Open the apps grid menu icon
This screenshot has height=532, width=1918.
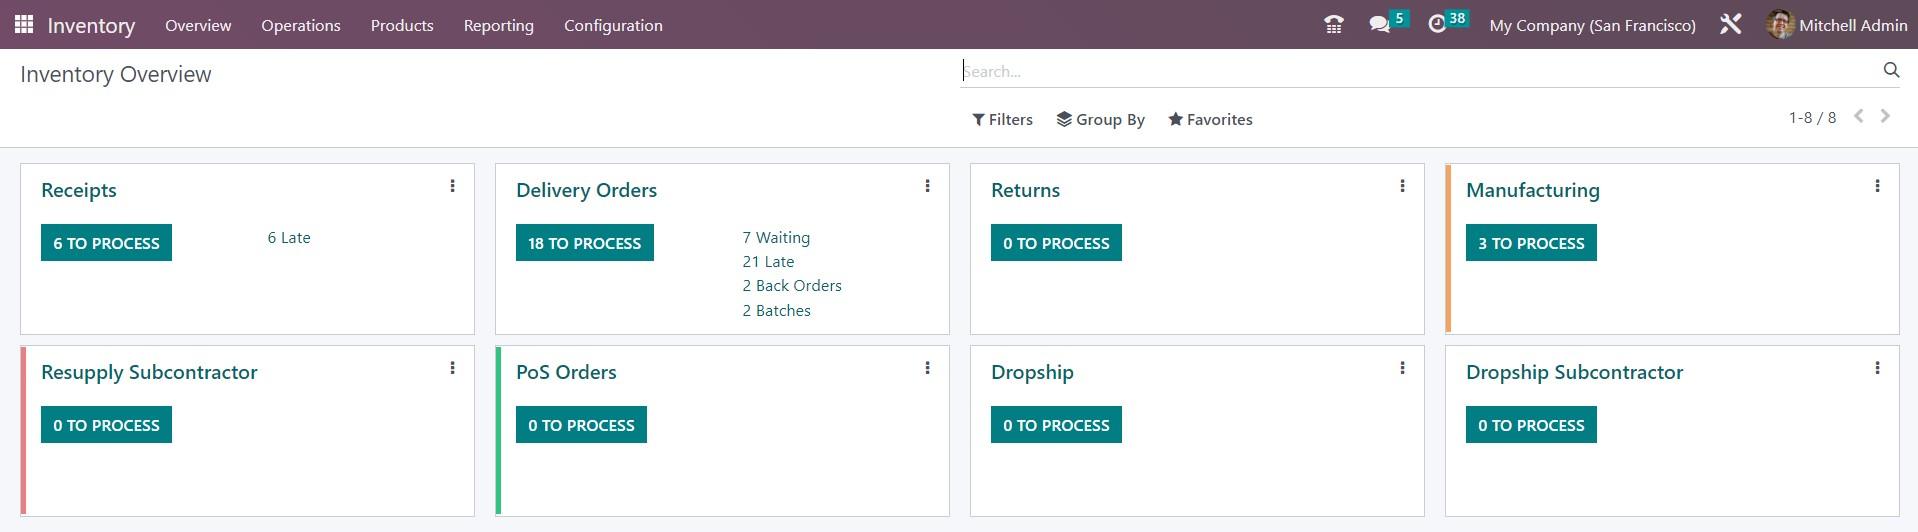tap(24, 24)
